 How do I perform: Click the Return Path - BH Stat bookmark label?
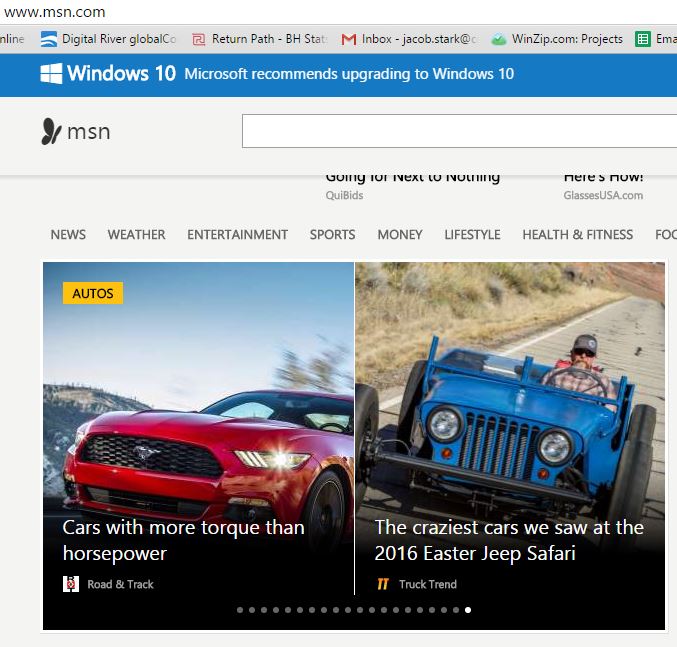tap(269, 39)
